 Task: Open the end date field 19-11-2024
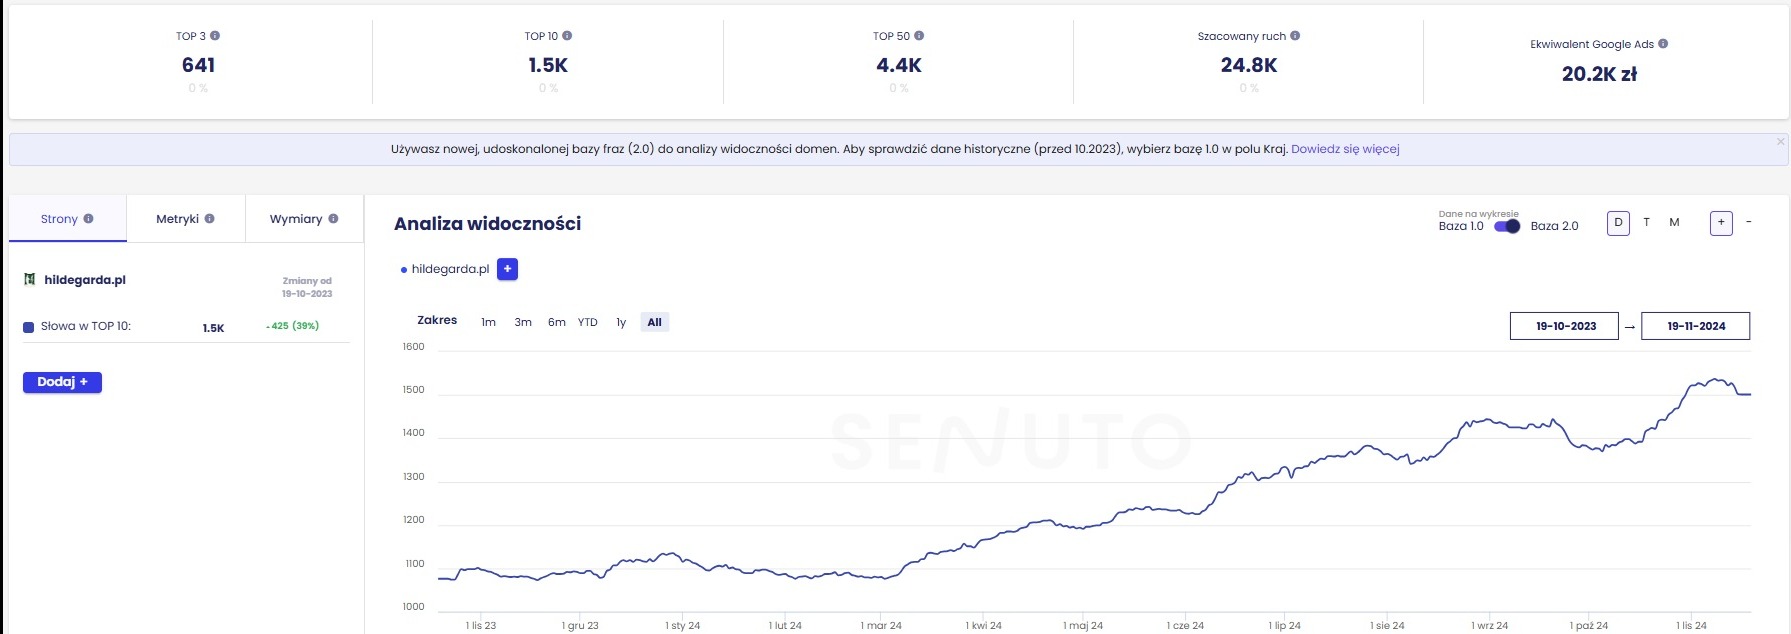(1696, 326)
